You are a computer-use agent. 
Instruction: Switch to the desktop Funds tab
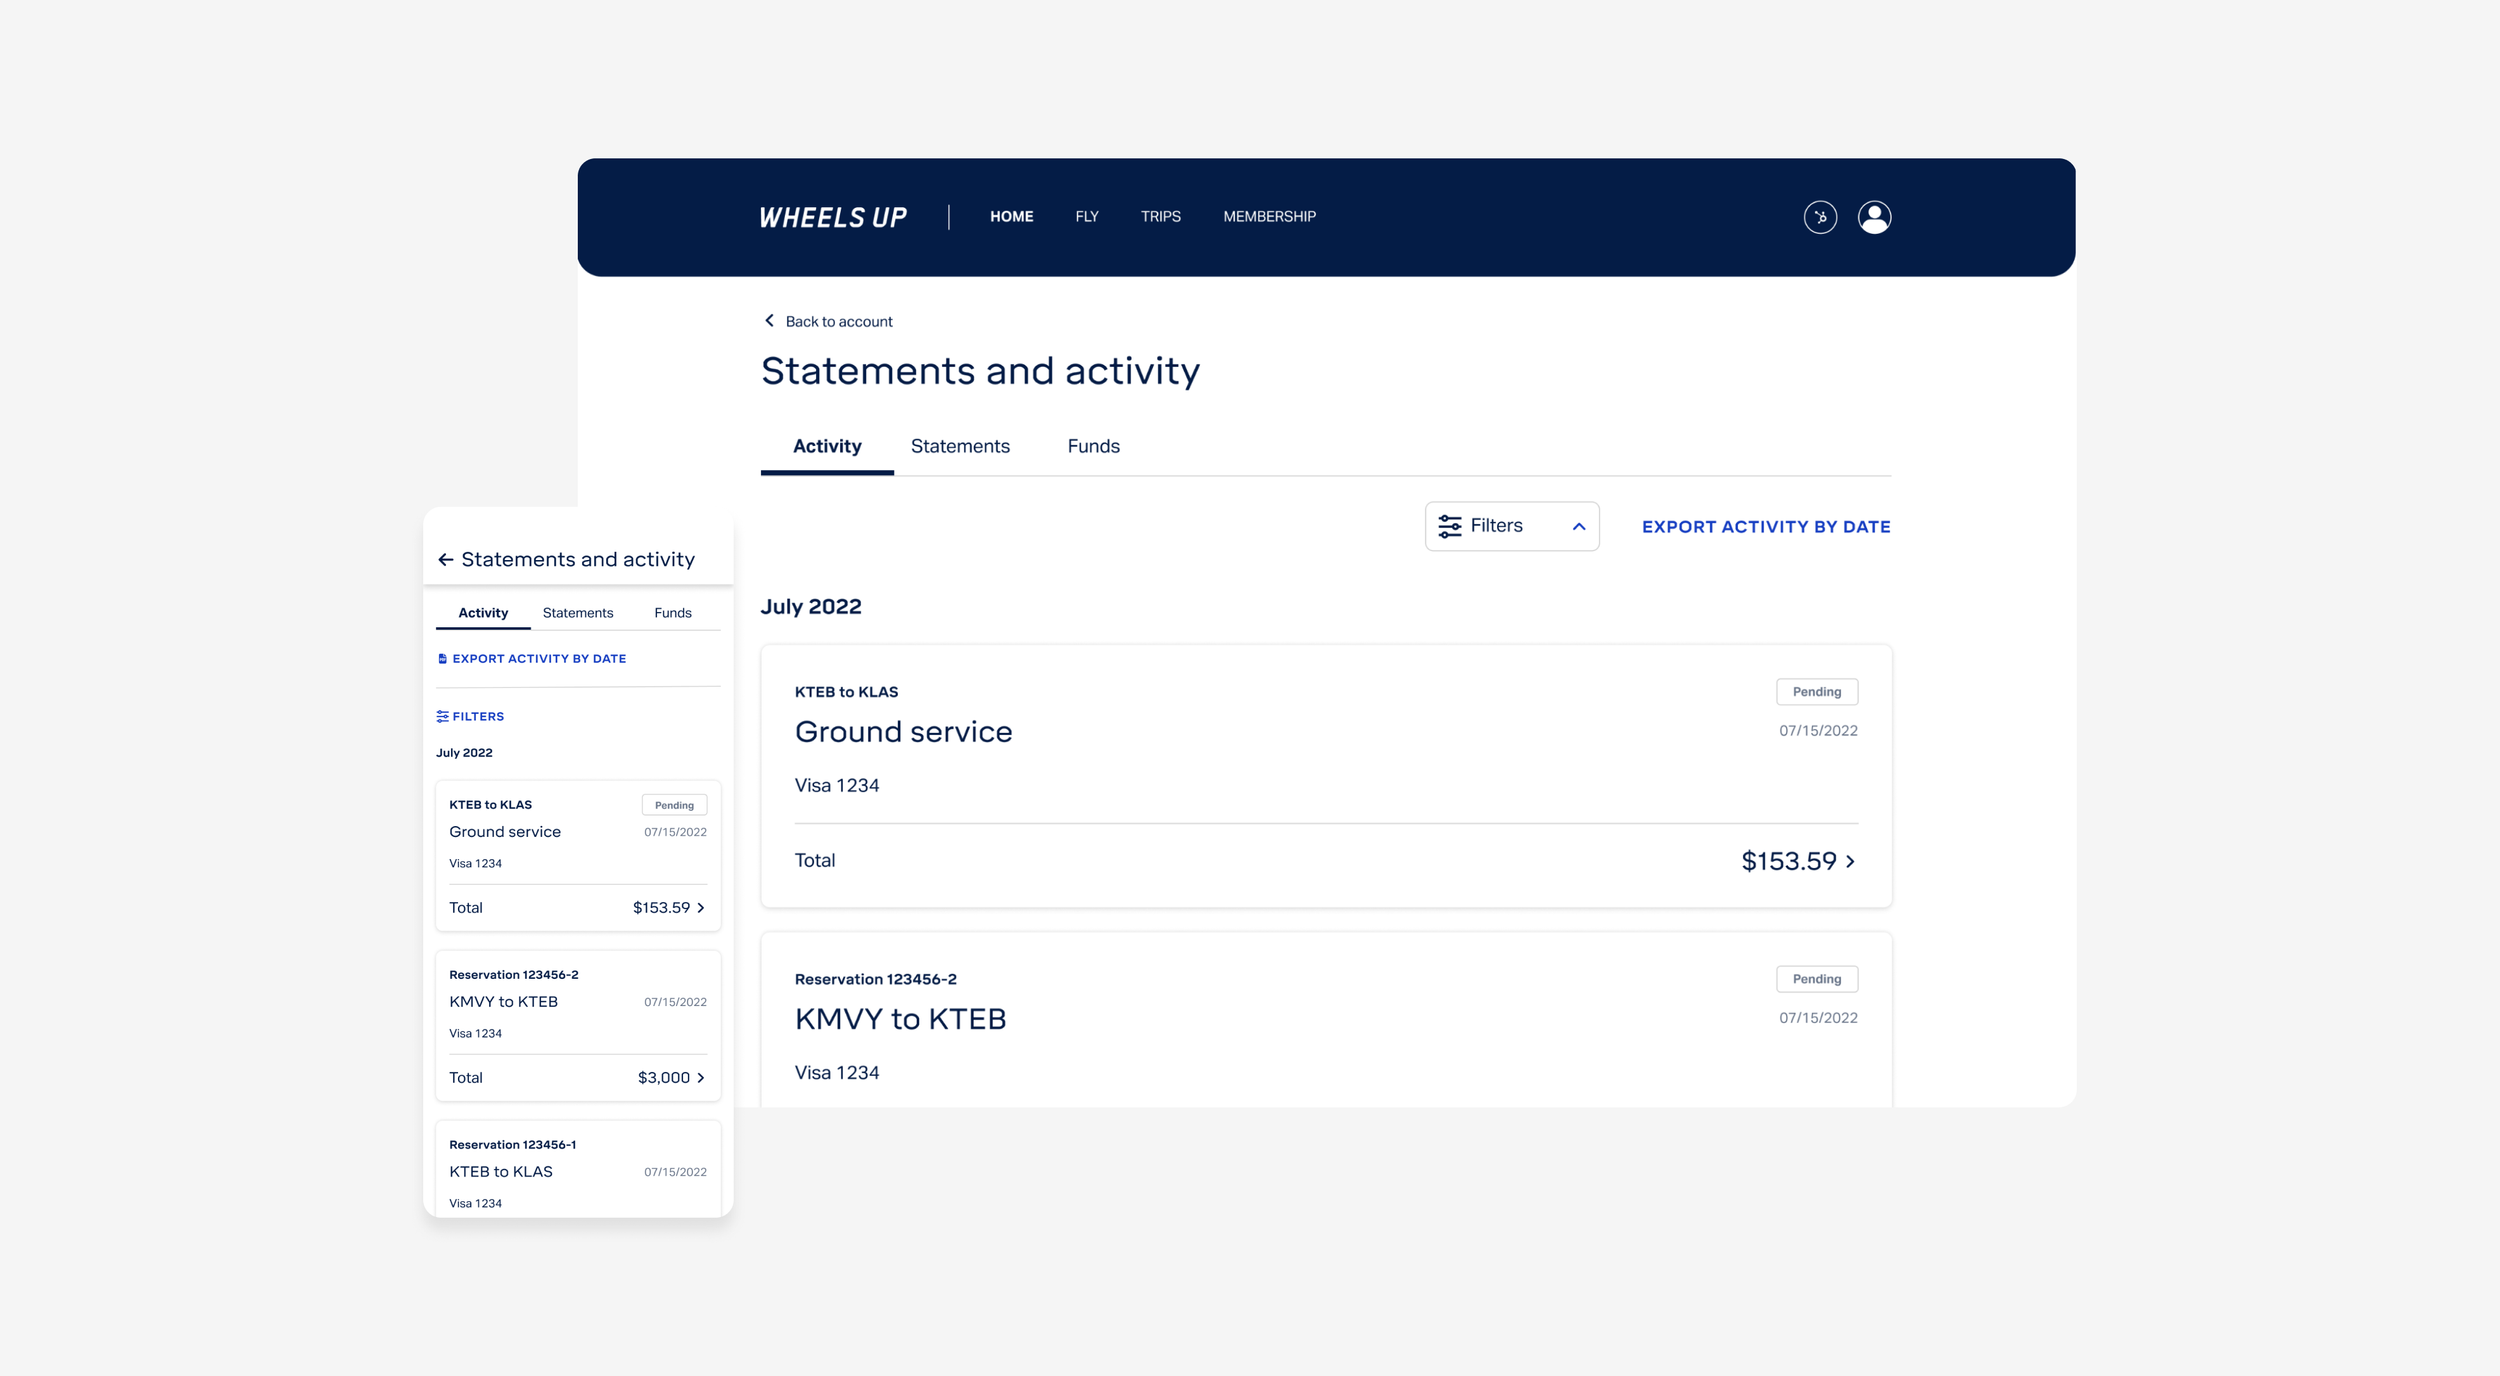1093,447
